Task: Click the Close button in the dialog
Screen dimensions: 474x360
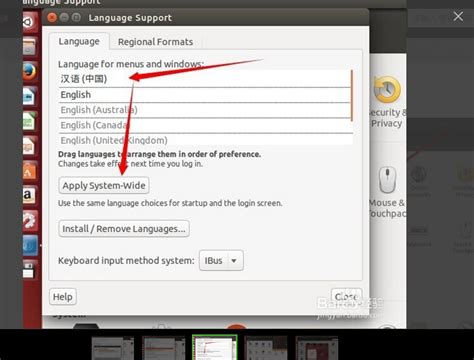Action: click(x=346, y=296)
